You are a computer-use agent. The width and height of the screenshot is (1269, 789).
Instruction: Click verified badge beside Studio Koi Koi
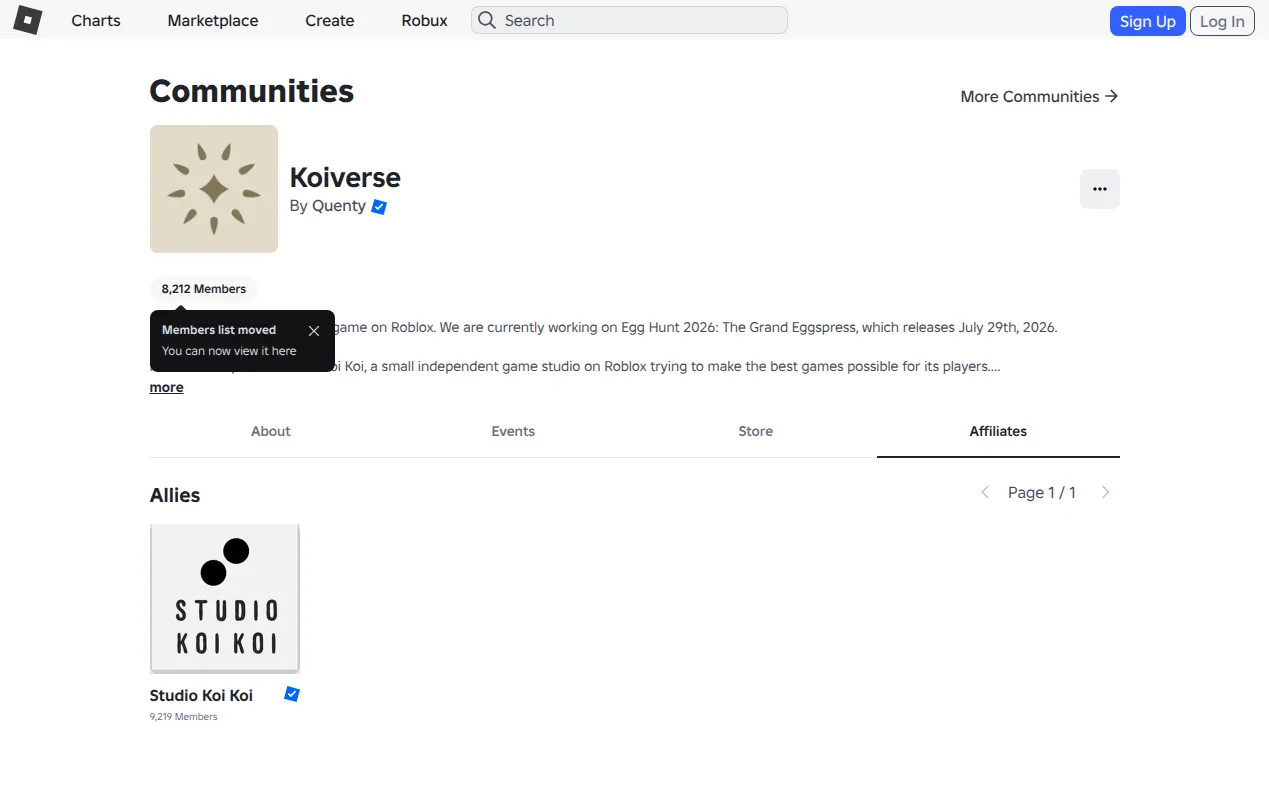[292, 694]
